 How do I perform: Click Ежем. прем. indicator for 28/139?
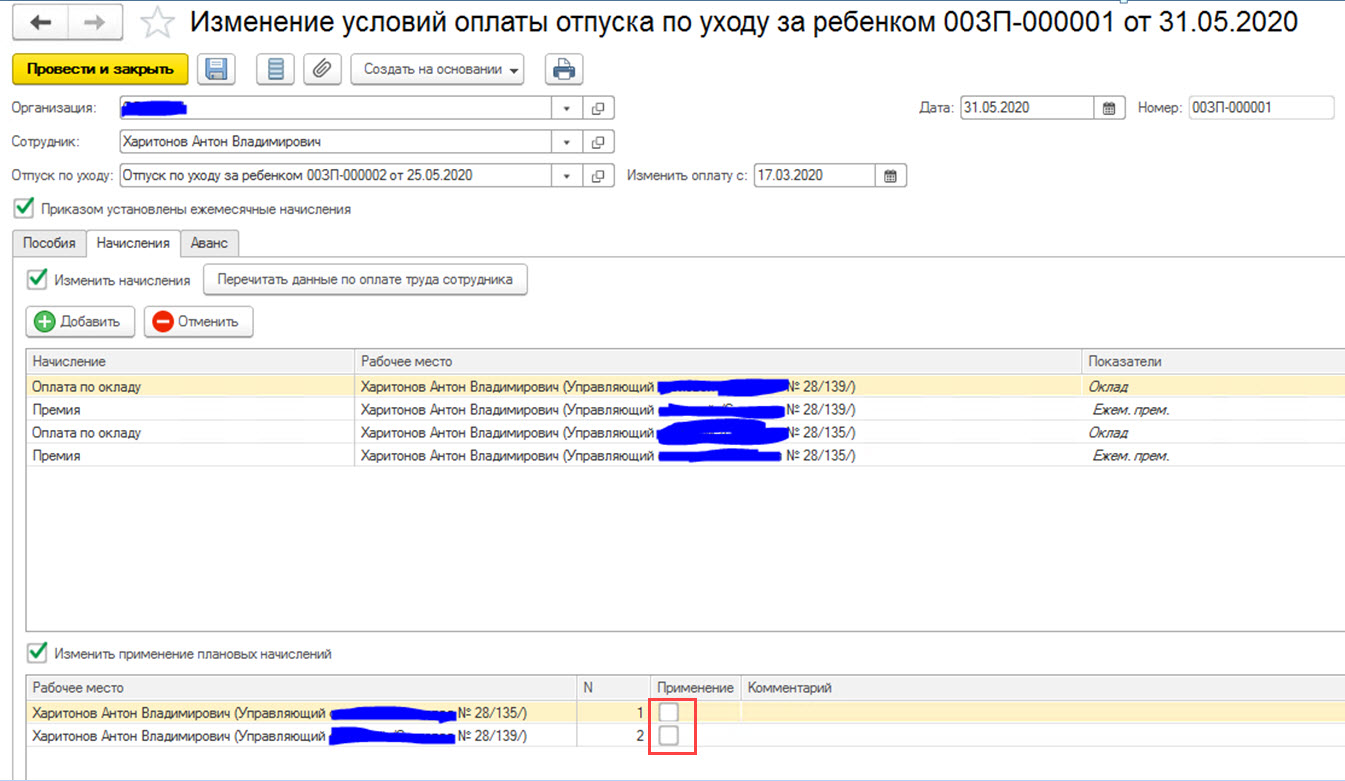[1131, 410]
